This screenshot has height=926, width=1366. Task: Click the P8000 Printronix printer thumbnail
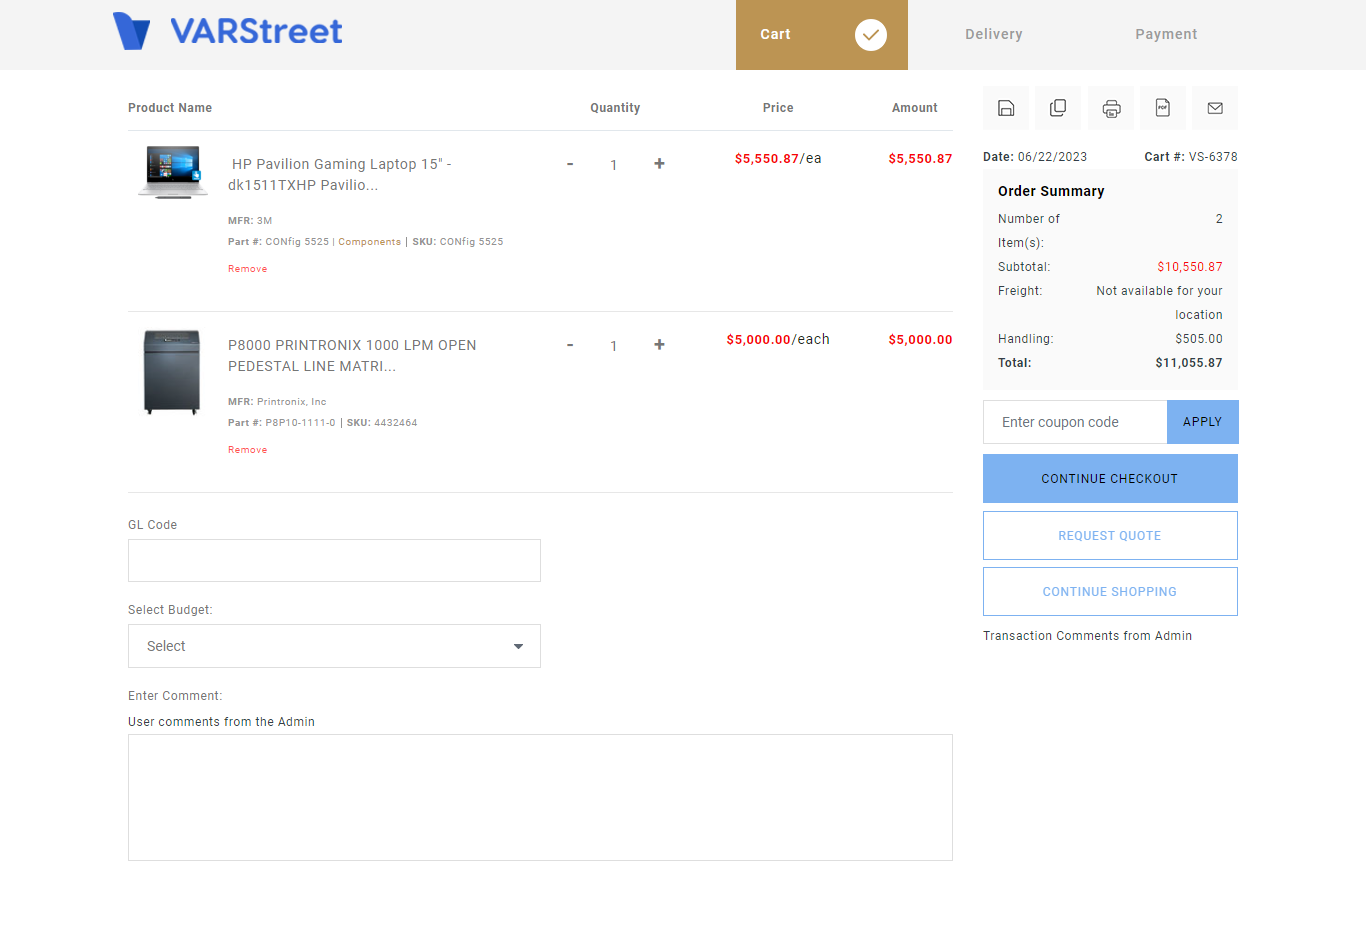[x=172, y=372]
